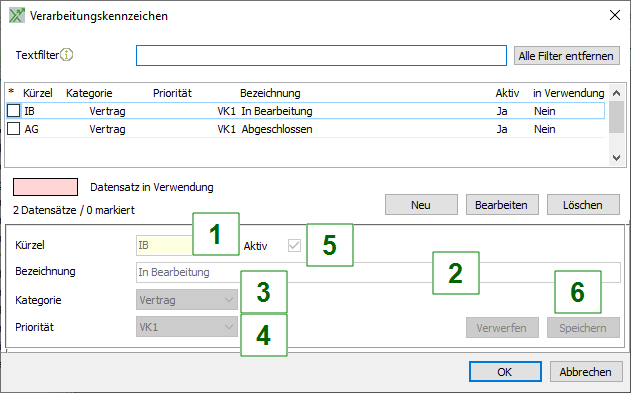
Task: Click the Textfilter info icon
Action: click(66, 55)
